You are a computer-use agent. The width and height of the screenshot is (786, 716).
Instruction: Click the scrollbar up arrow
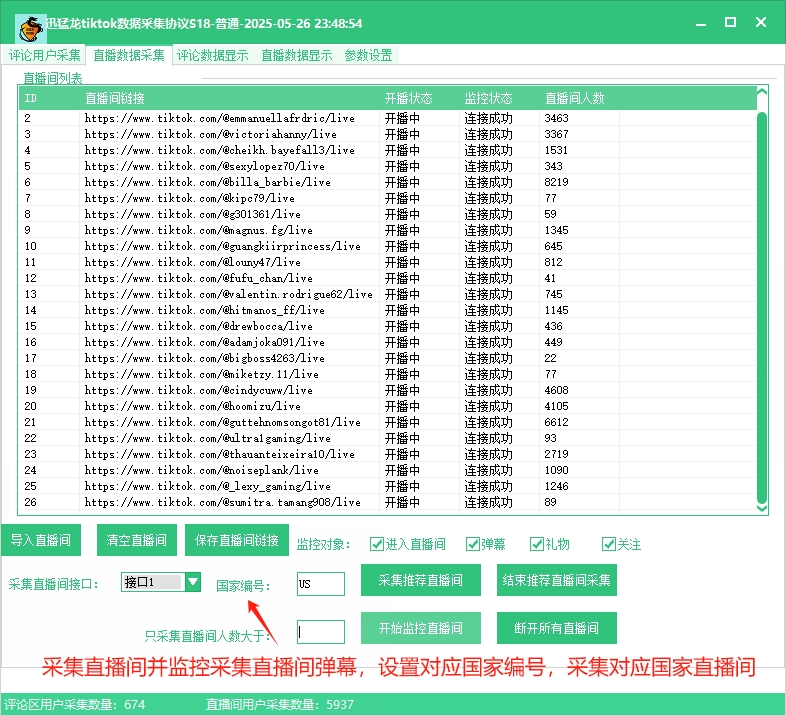[762, 92]
